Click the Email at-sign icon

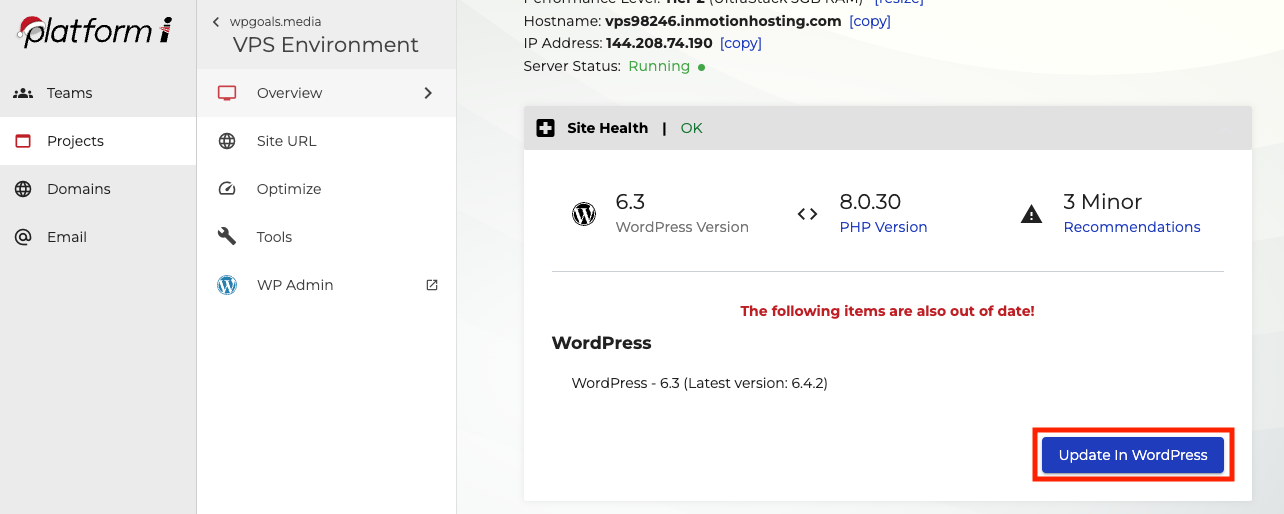(23, 237)
